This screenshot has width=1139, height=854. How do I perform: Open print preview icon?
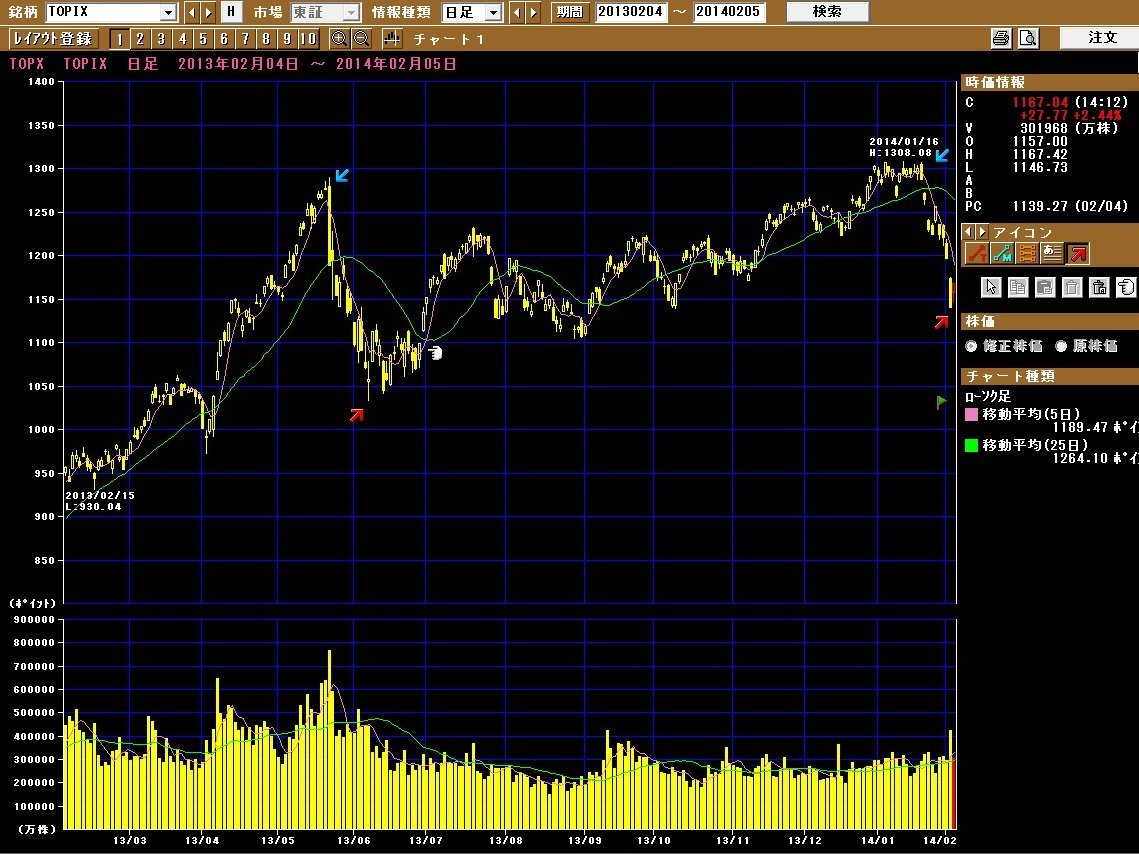[x=1028, y=38]
